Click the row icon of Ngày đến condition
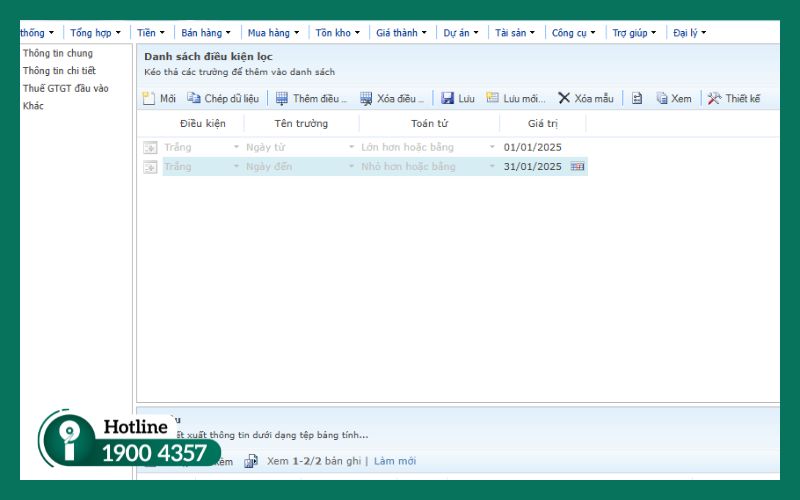 tap(150, 167)
